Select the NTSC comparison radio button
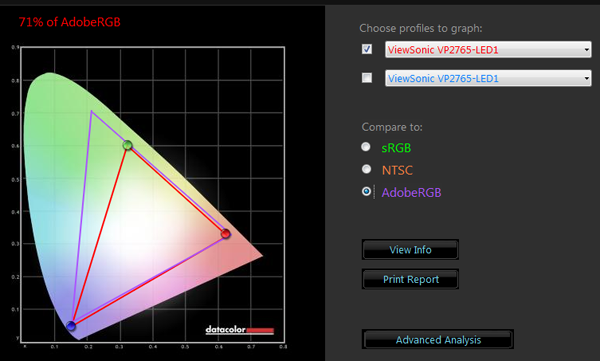Viewport: 600px width, 361px height. coord(366,169)
